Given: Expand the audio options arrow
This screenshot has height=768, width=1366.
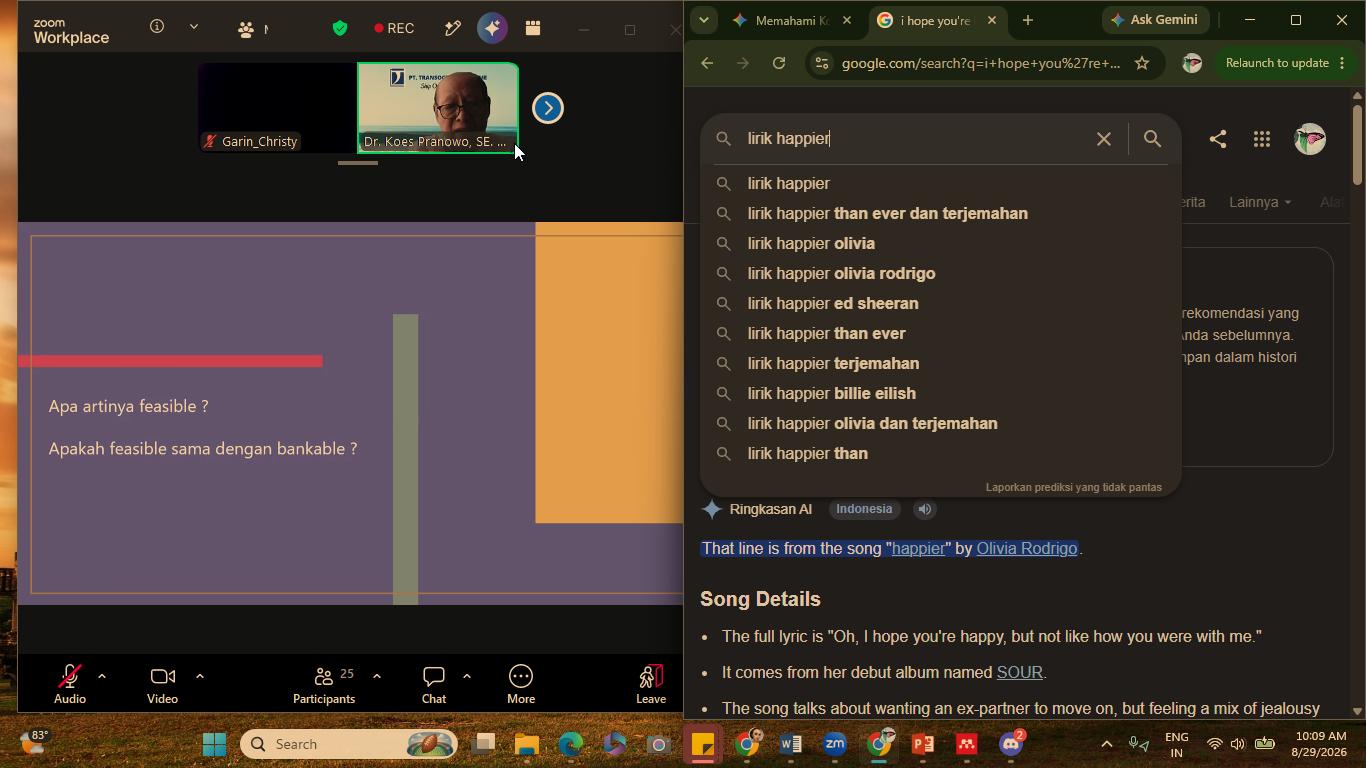Looking at the screenshot, I should click(101, 677).
